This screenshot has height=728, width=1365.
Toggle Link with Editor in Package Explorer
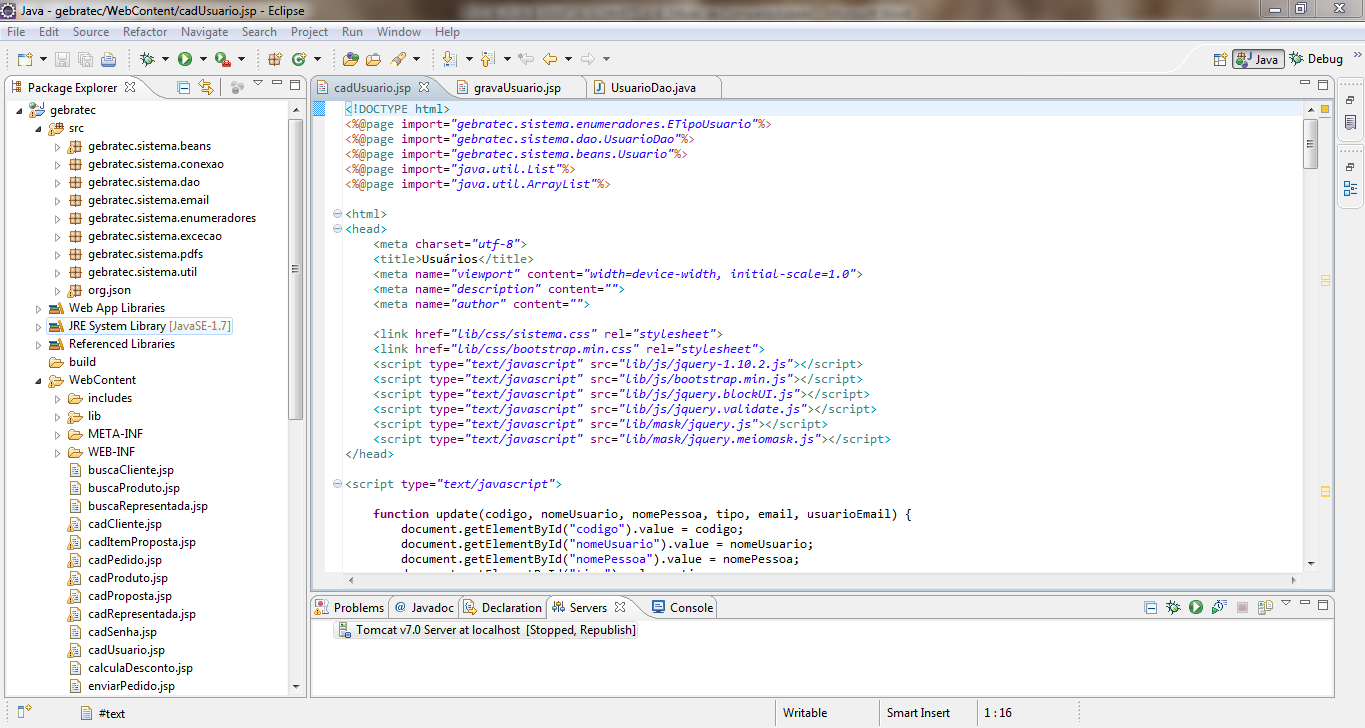pyautogui.click(x=206, y=87)
